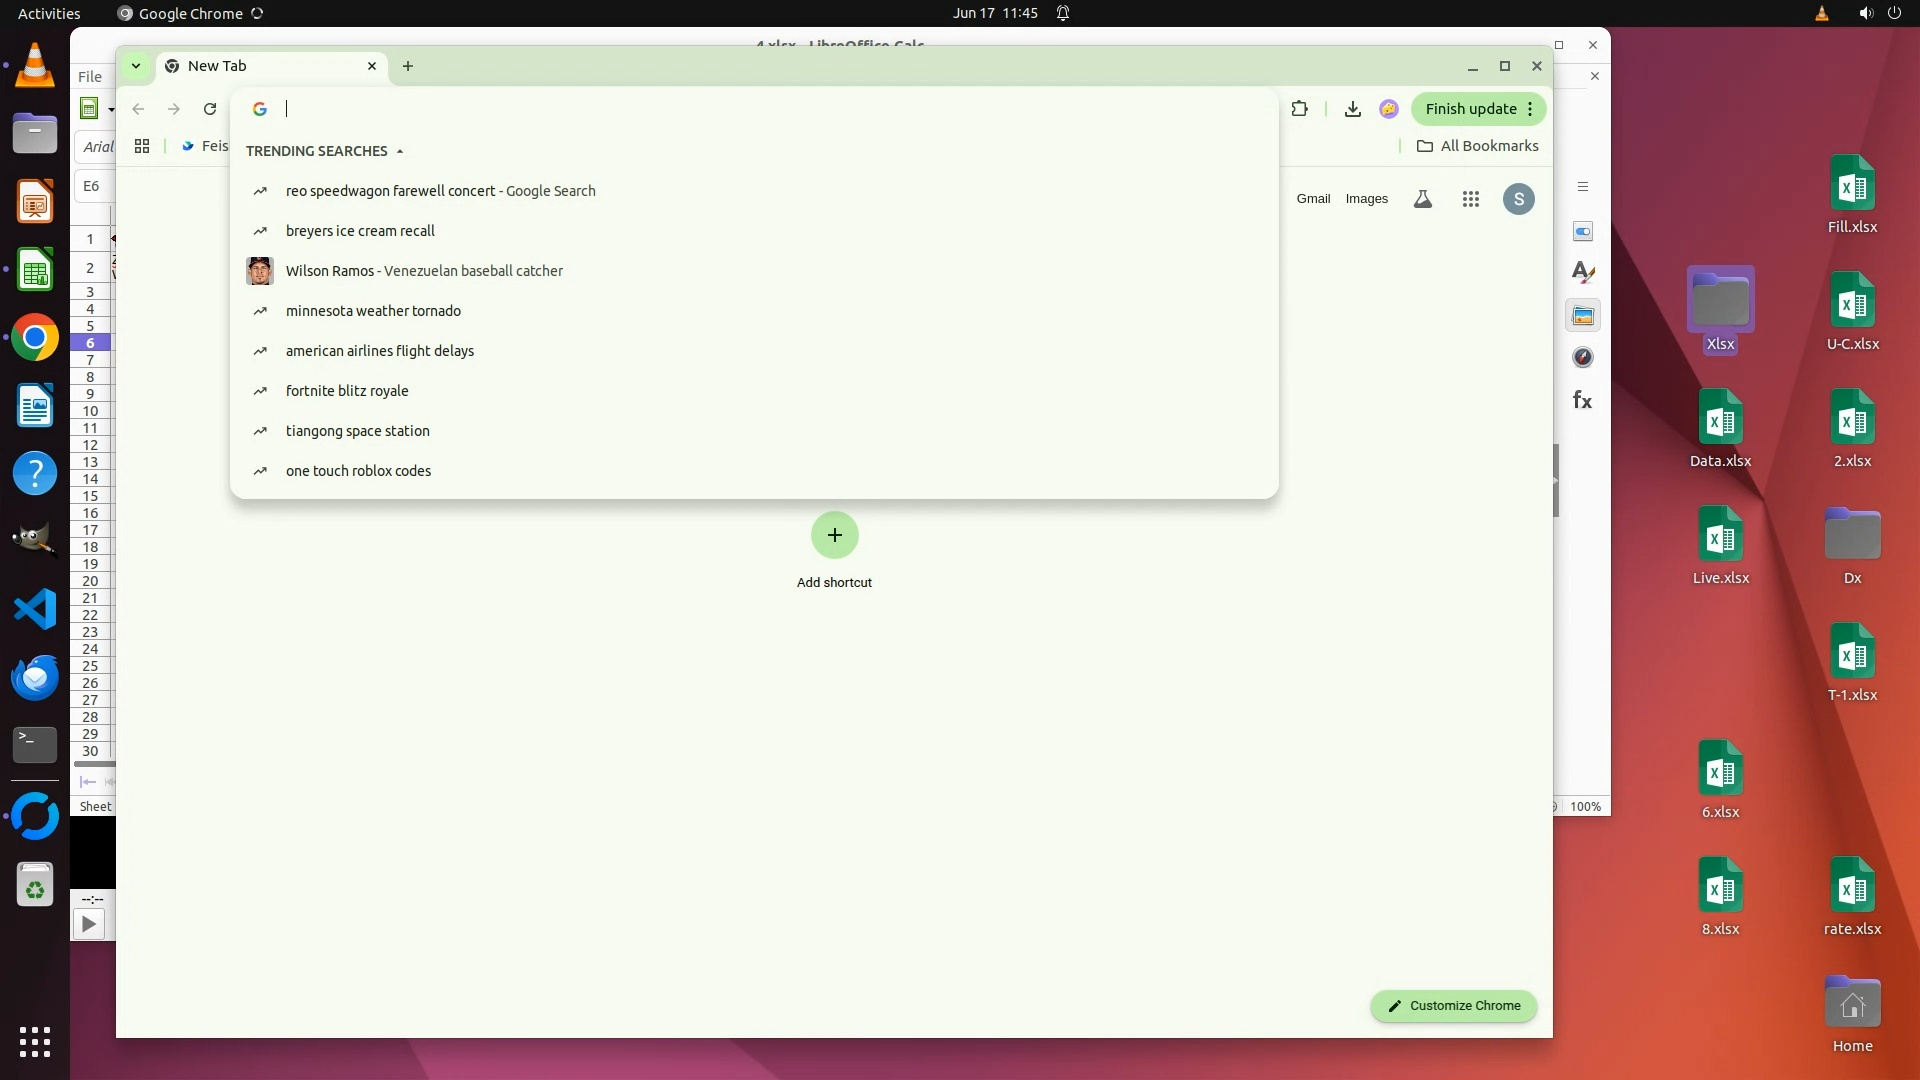The width and height of the screenshot is (1920, 1080).
Task: Open the Google apps grid
Action: click(1470, 199)
